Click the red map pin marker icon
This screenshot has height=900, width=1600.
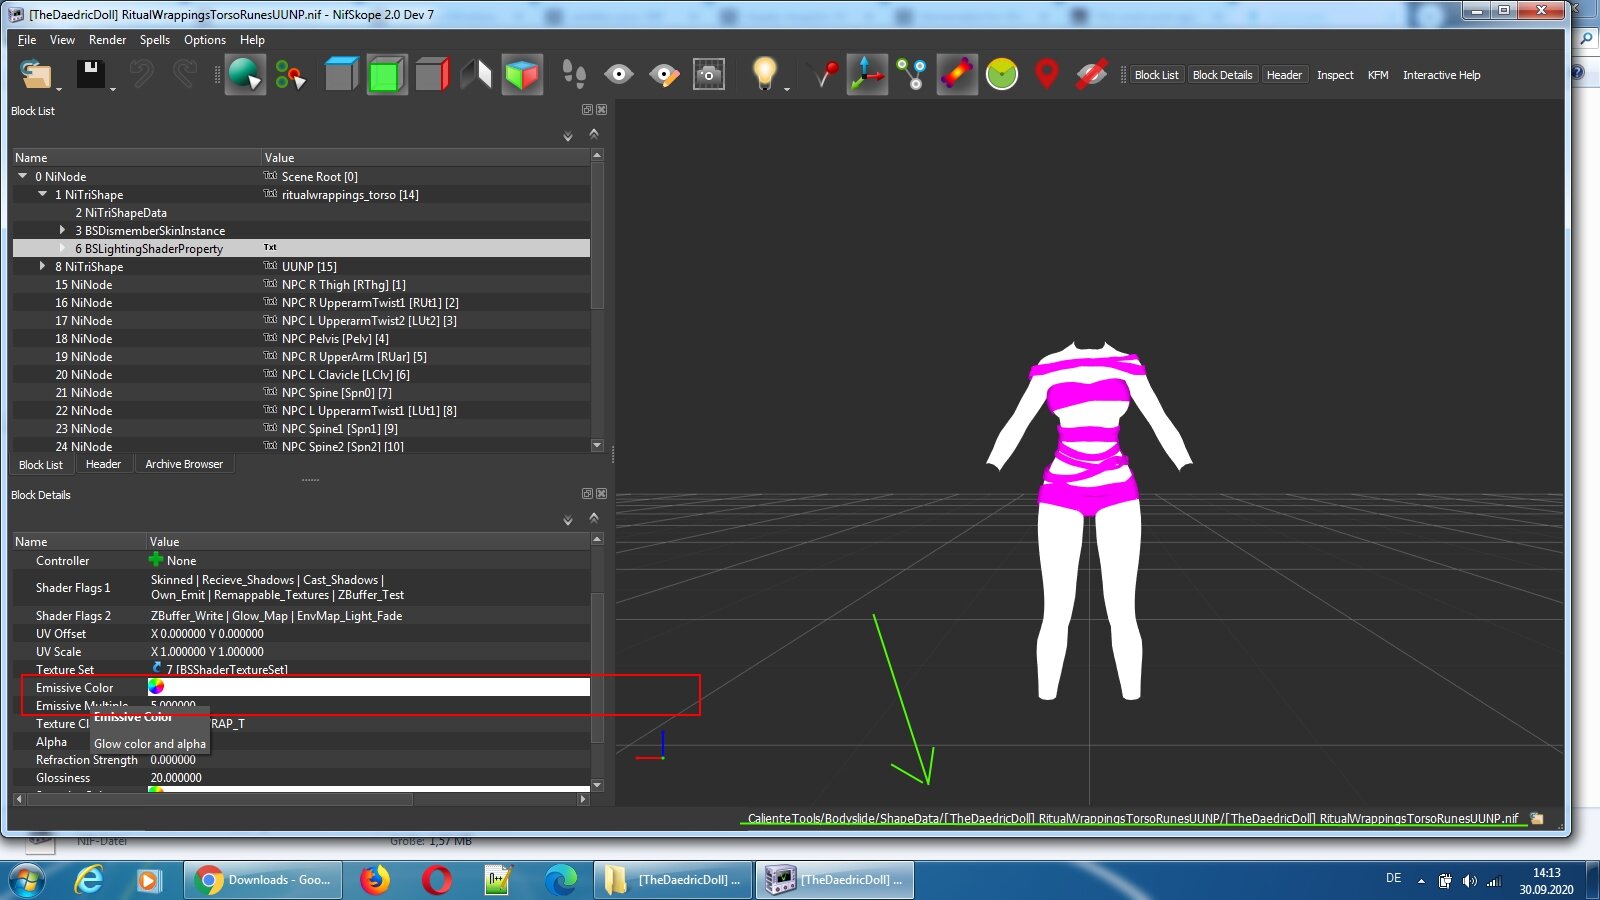(x=1046, y=74)
